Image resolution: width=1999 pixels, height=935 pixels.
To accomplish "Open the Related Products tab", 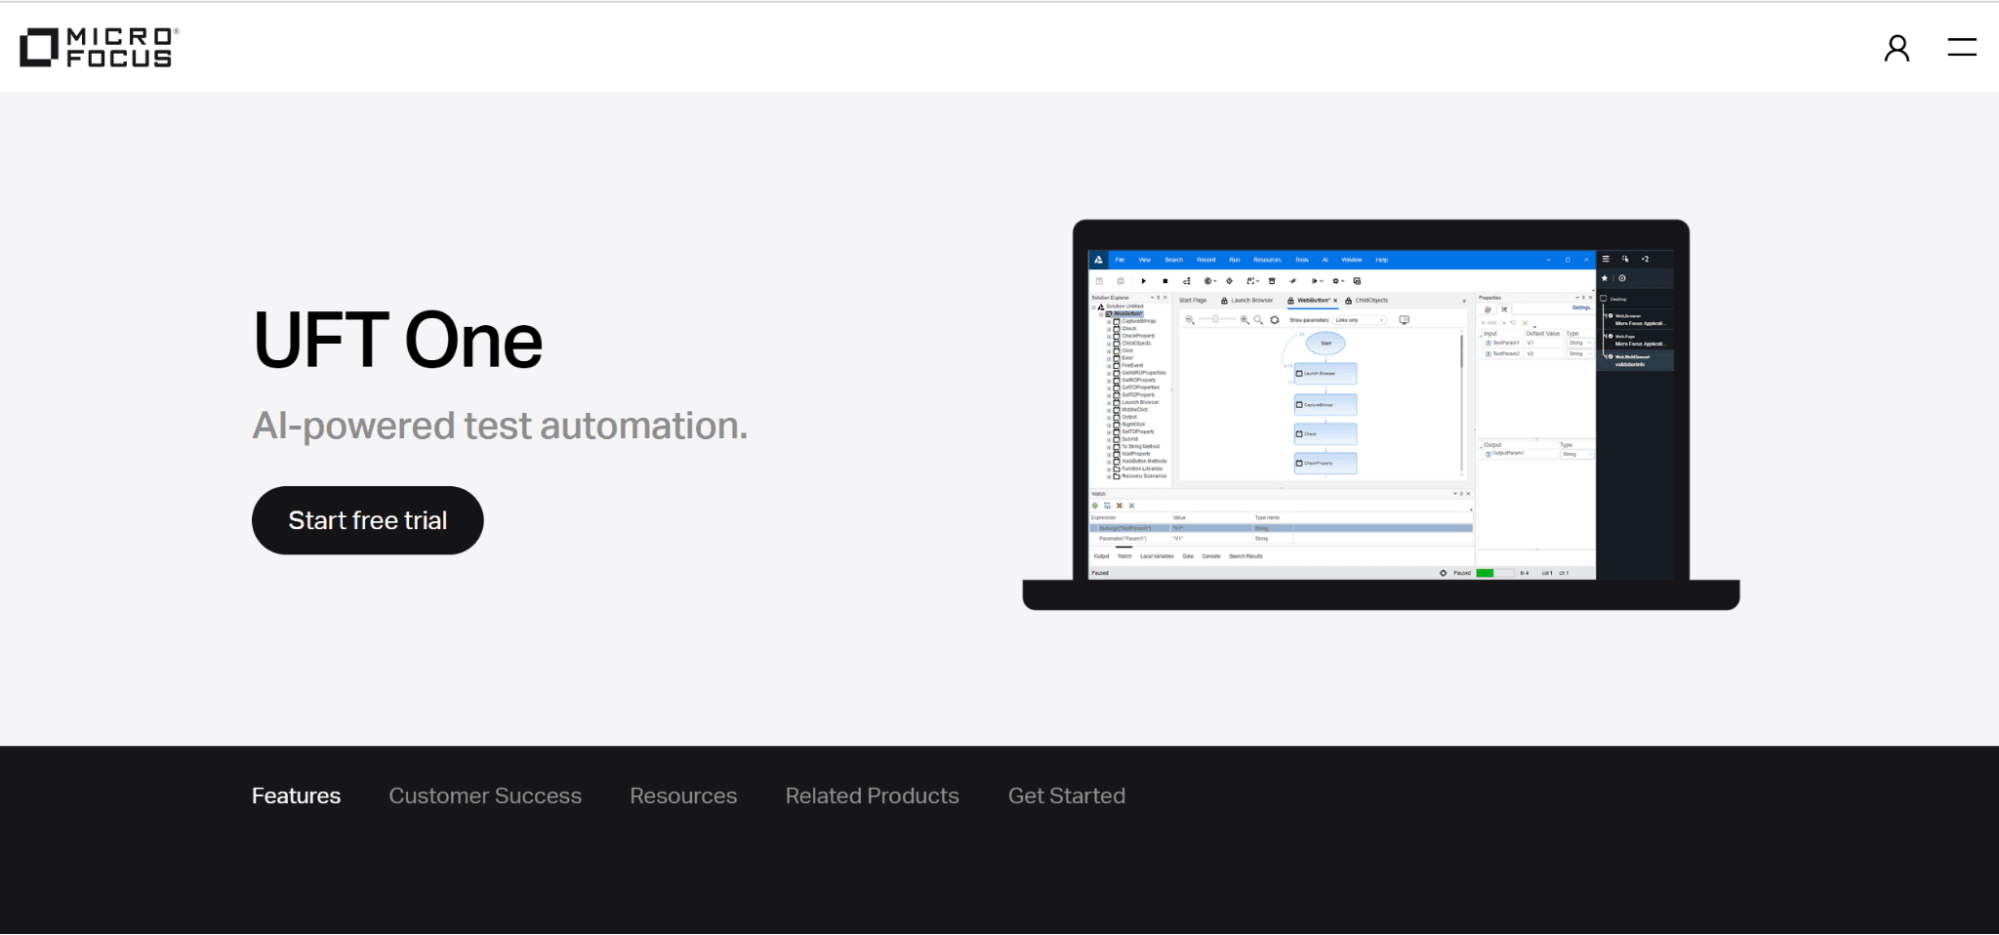I will tap(872, 796).
